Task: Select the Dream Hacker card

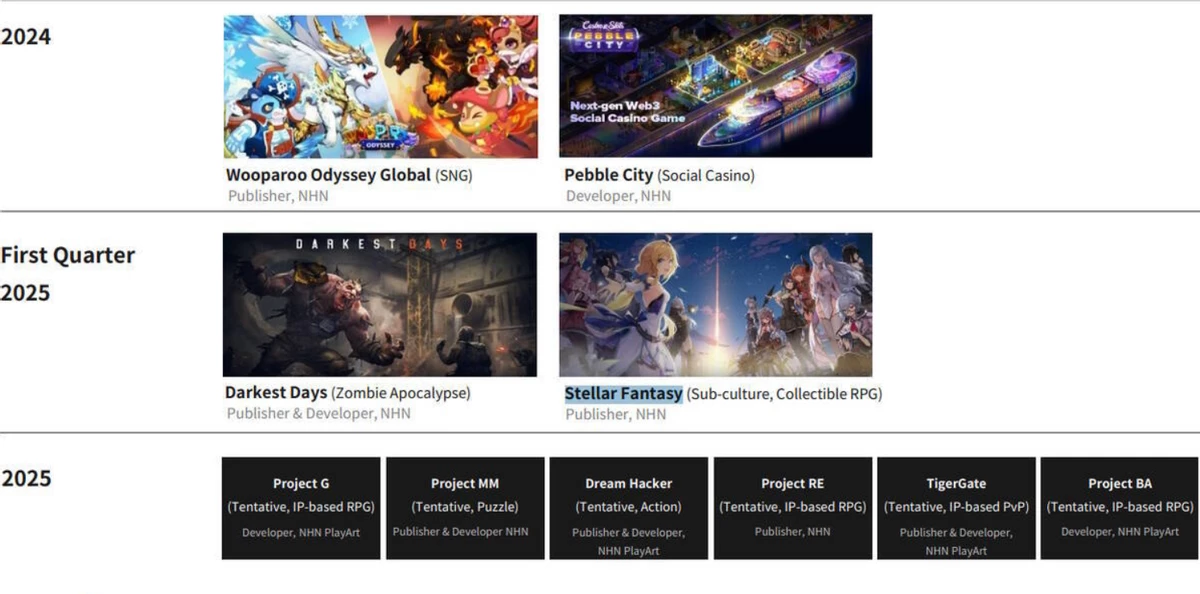Action: tap(629, 508)
